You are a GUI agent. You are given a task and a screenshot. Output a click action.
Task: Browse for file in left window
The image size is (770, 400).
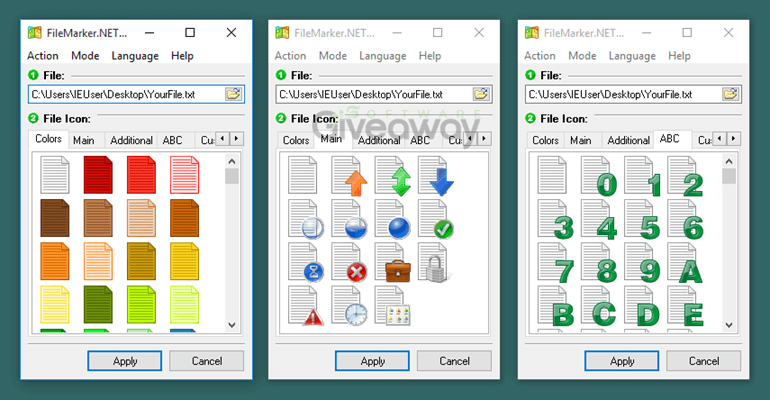(x=233, y=94)
